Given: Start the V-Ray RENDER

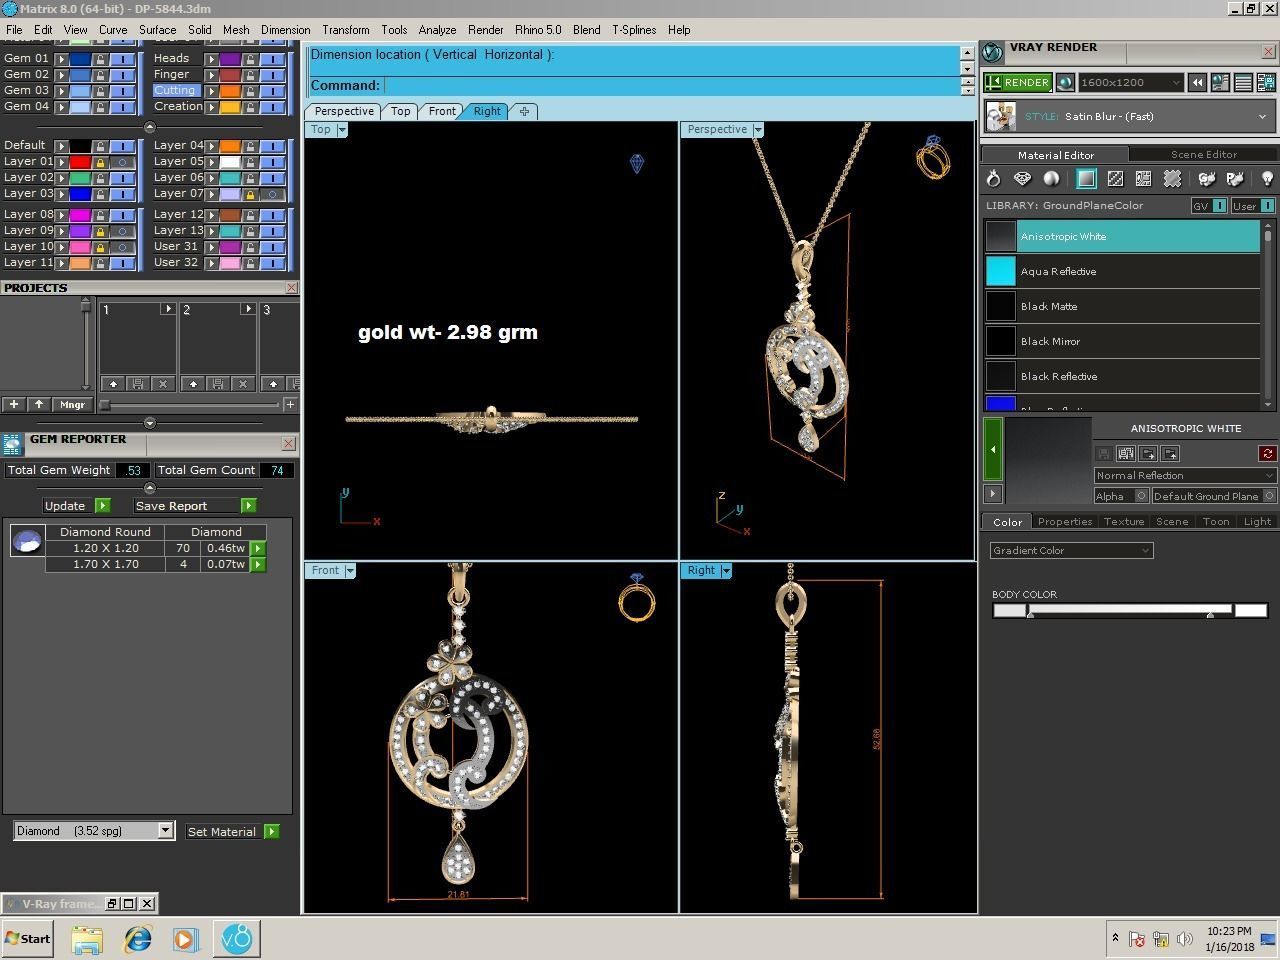Looking at the screenshot, I should tap(1018, 83).
